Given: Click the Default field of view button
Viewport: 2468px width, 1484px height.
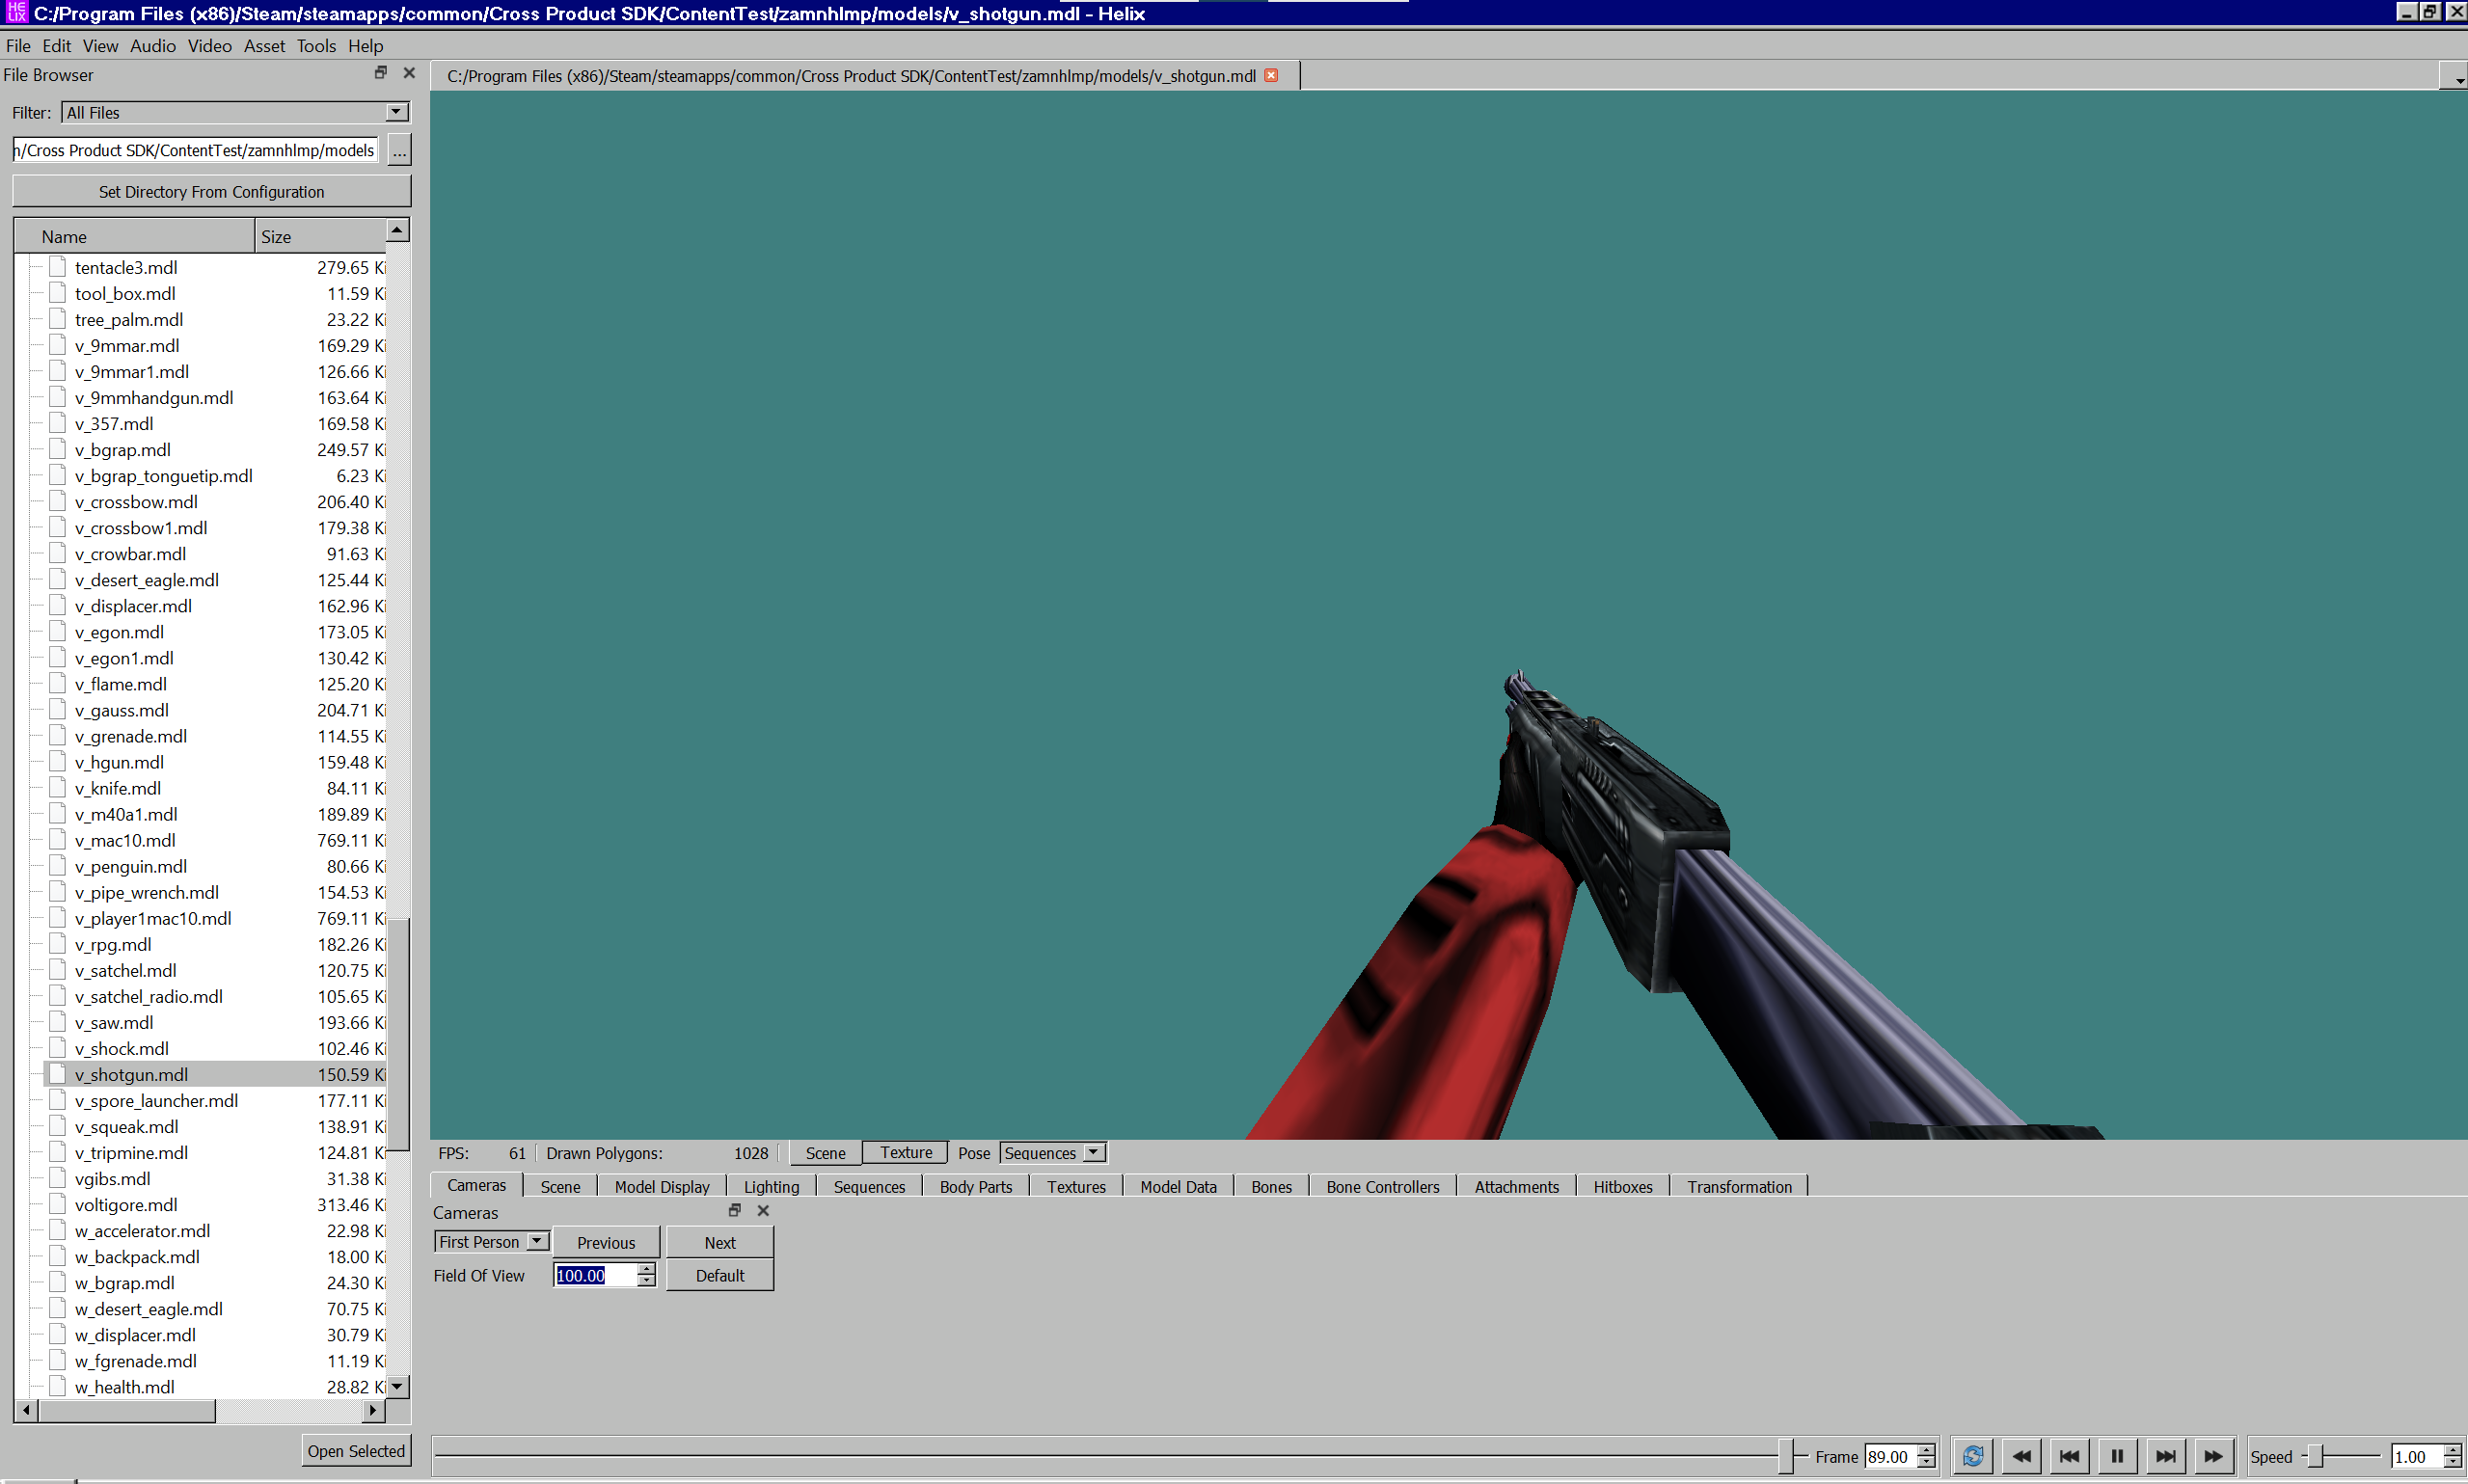Looking at the screenshot, I should point(719,1275).
